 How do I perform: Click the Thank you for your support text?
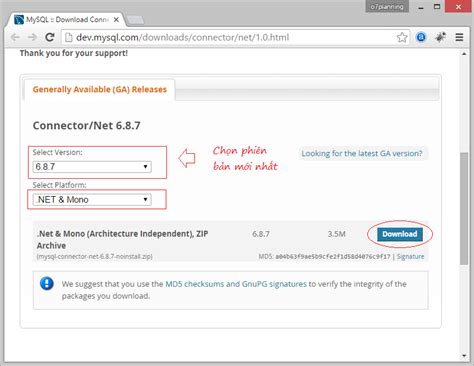74,53
